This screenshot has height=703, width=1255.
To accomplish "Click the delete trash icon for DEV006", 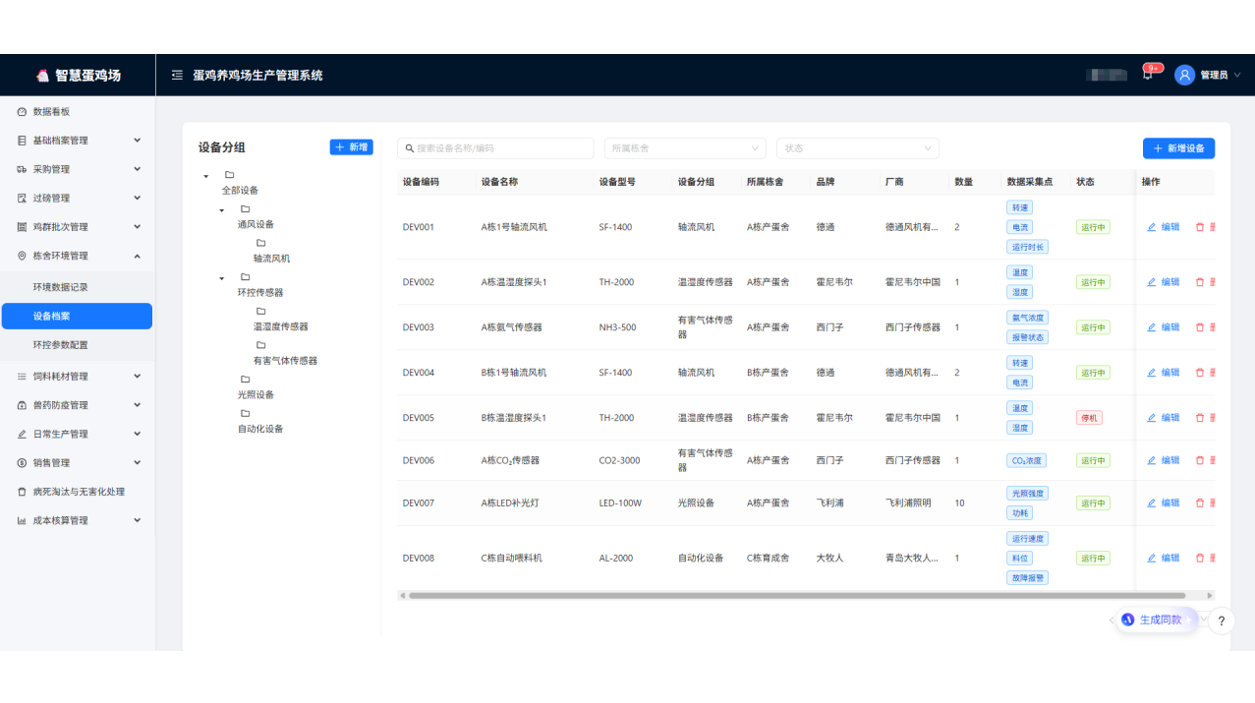I will coord(1200,460).
